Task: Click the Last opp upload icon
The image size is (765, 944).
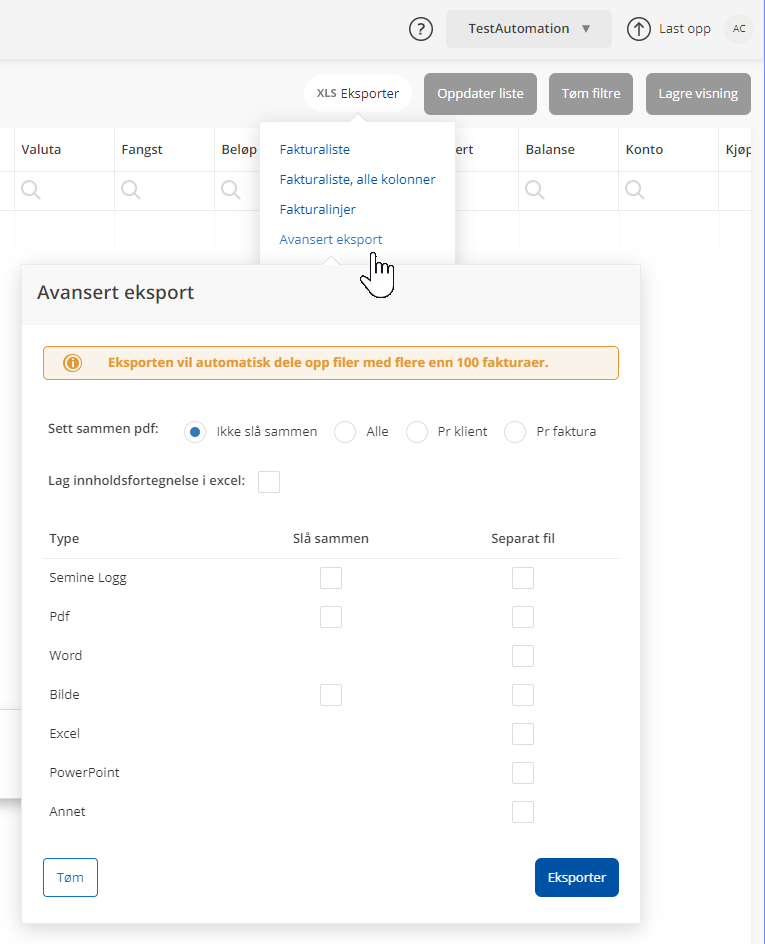Action: click(638, 29)
